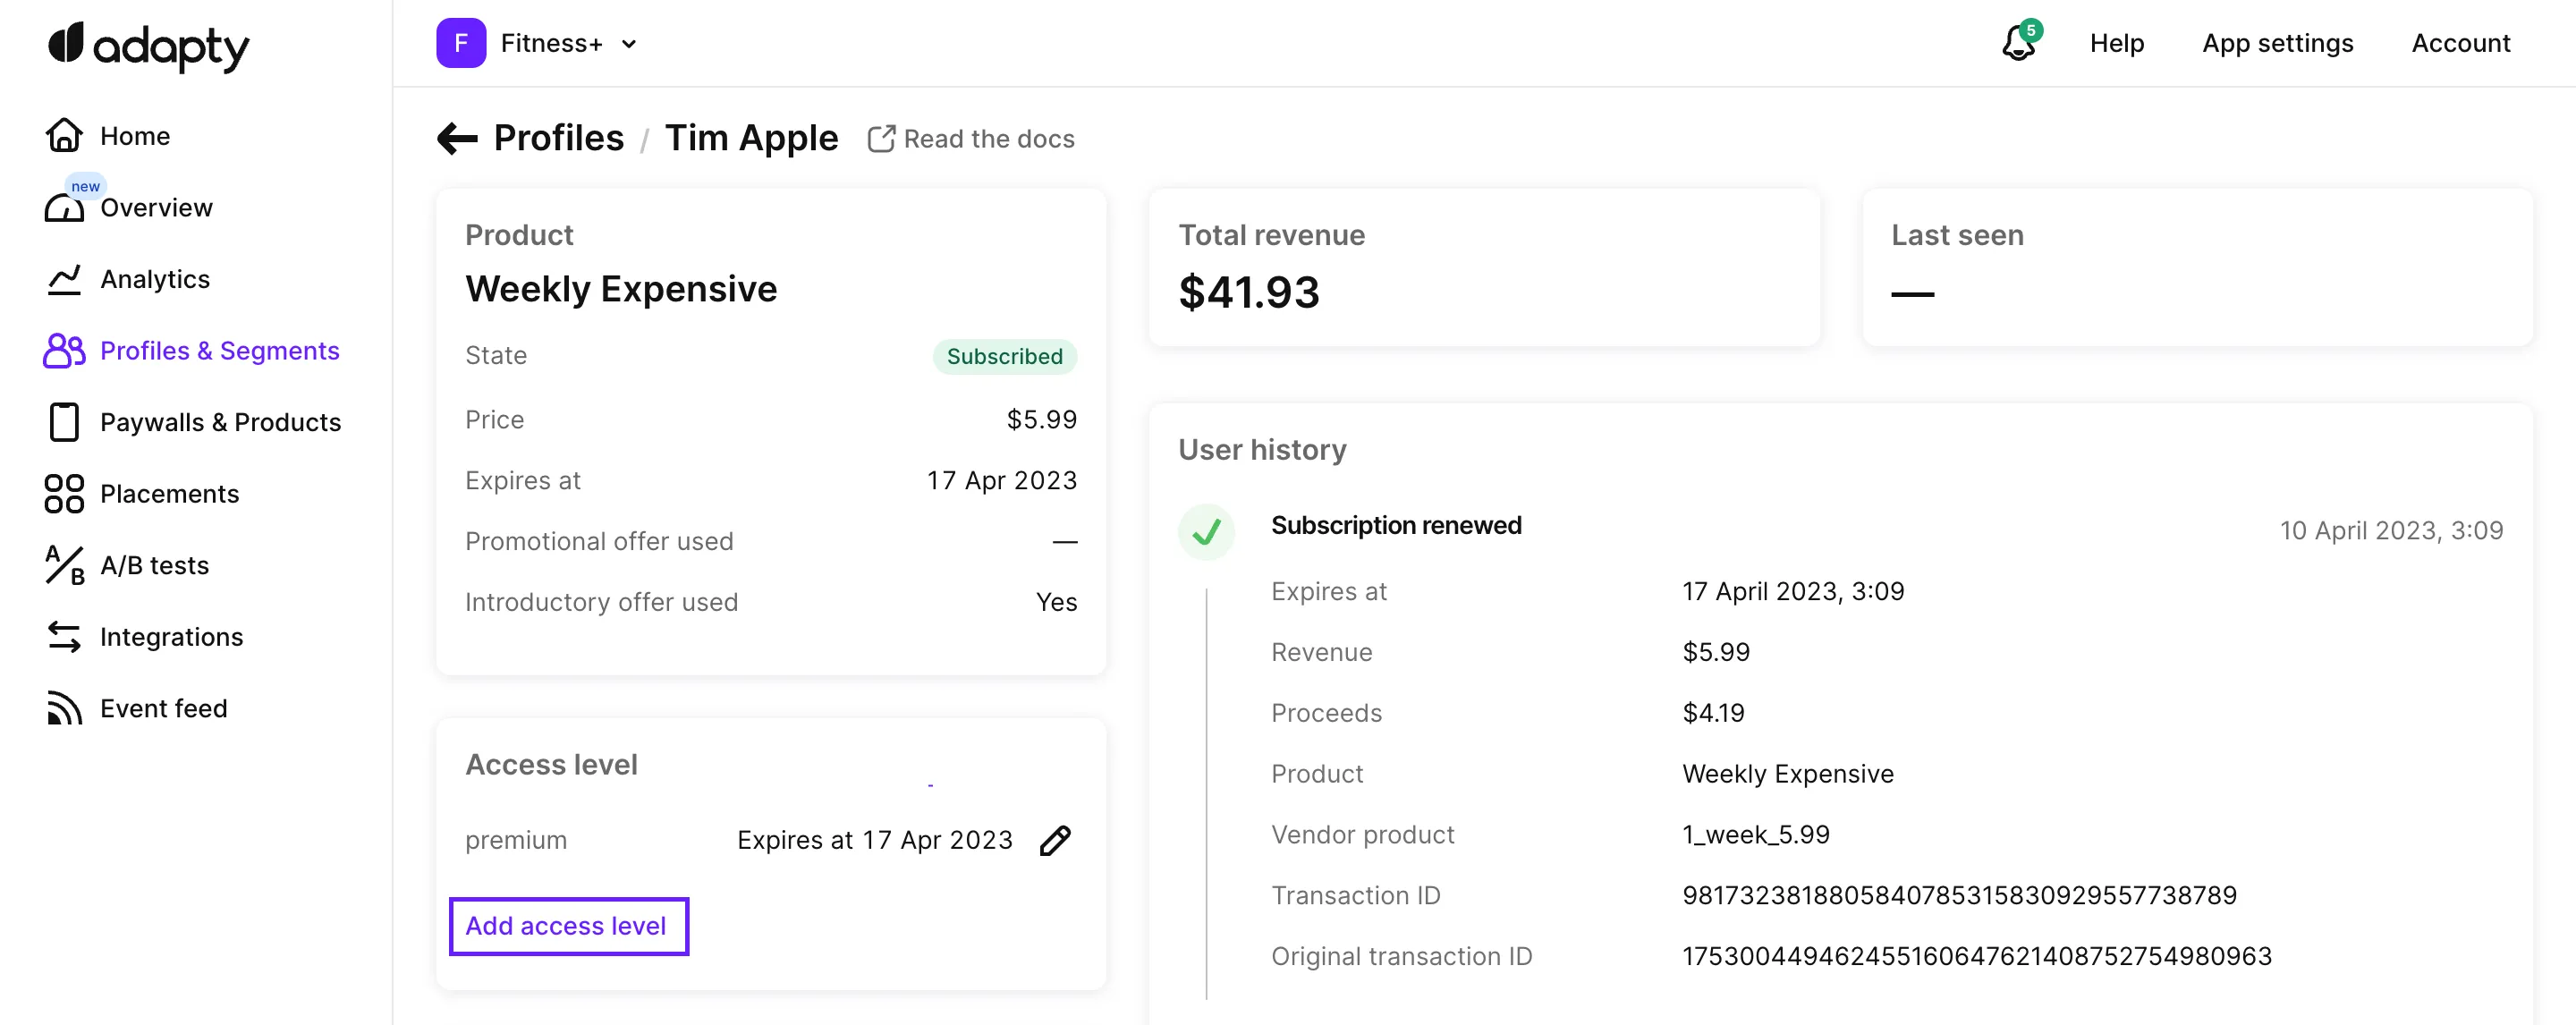Click the Analytics chart icon

coord(64,279)
